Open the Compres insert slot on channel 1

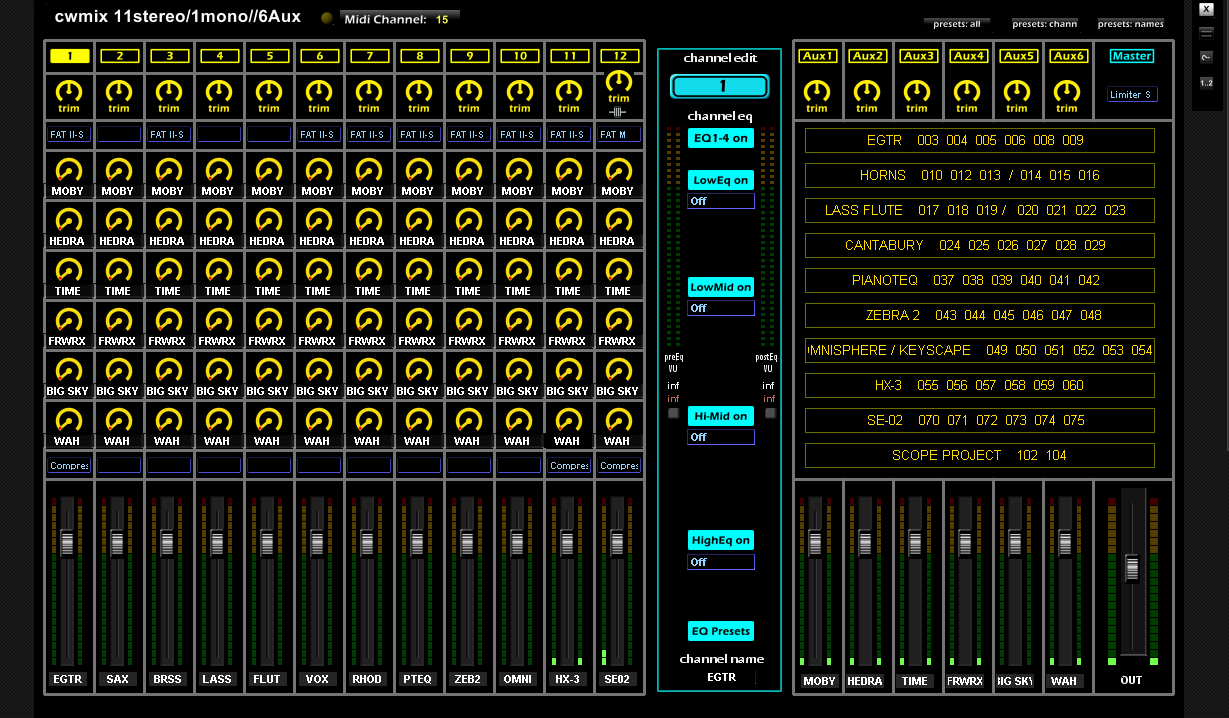point(69,465)
